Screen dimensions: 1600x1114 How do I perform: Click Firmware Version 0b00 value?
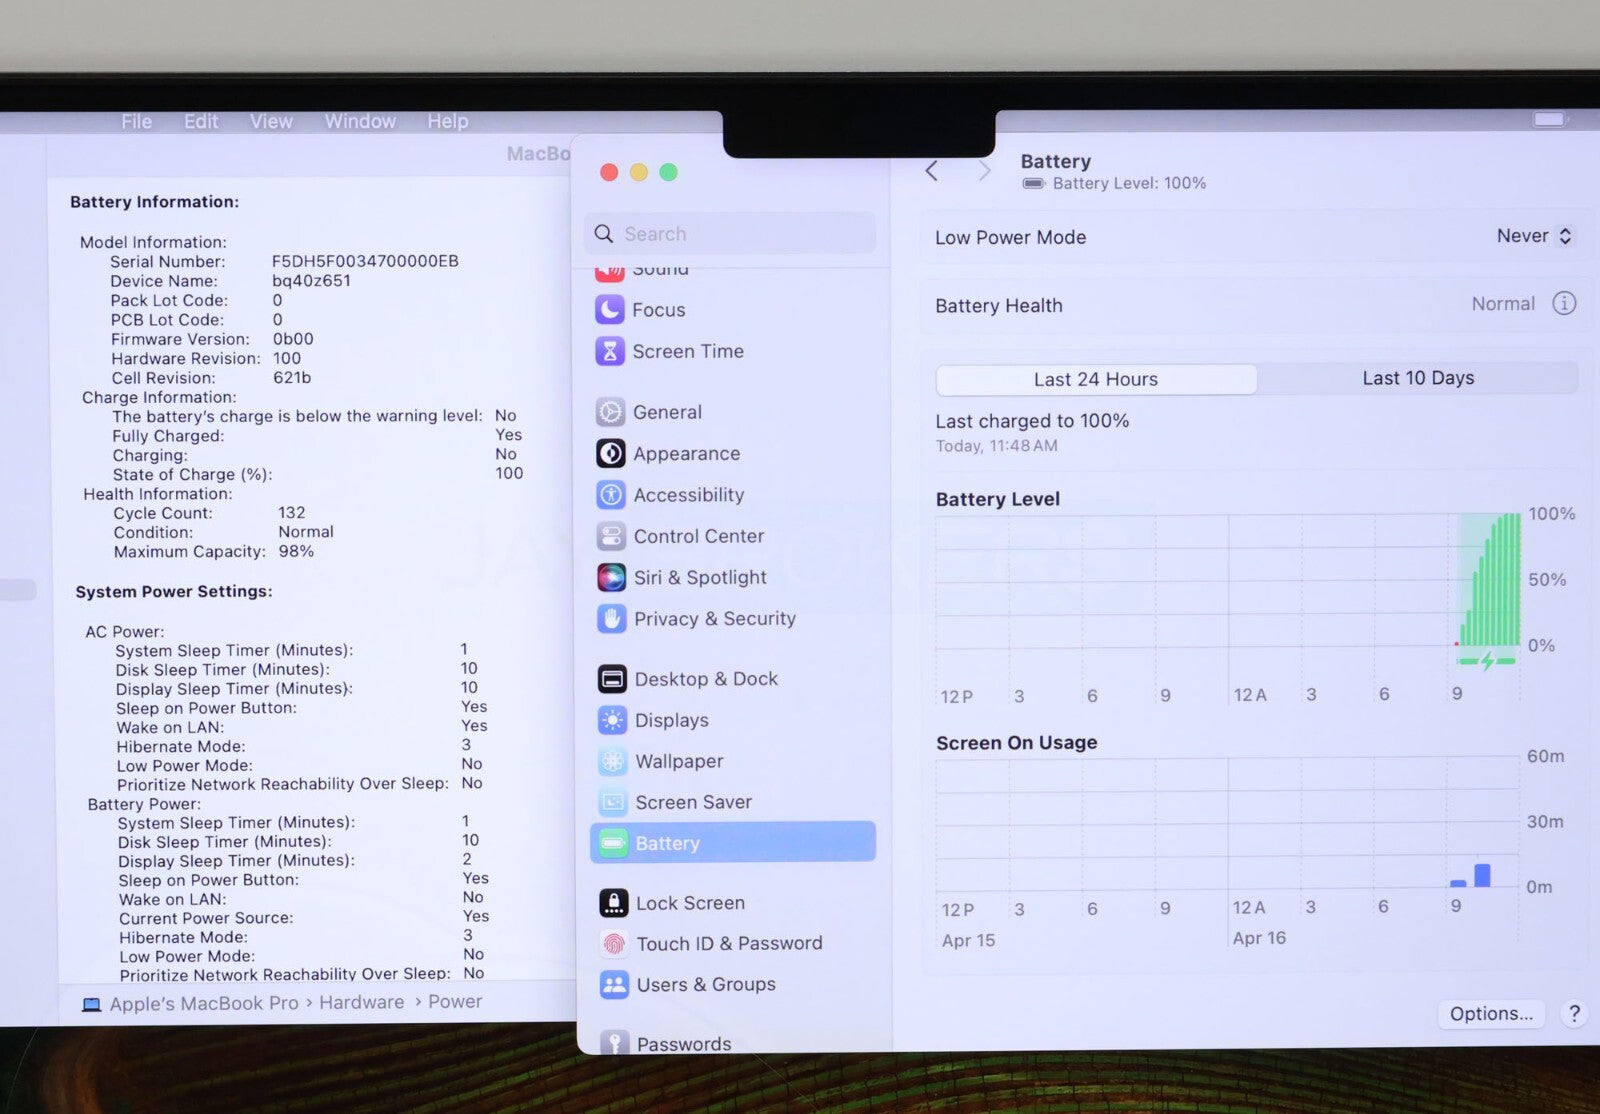(x=293, y=339)
